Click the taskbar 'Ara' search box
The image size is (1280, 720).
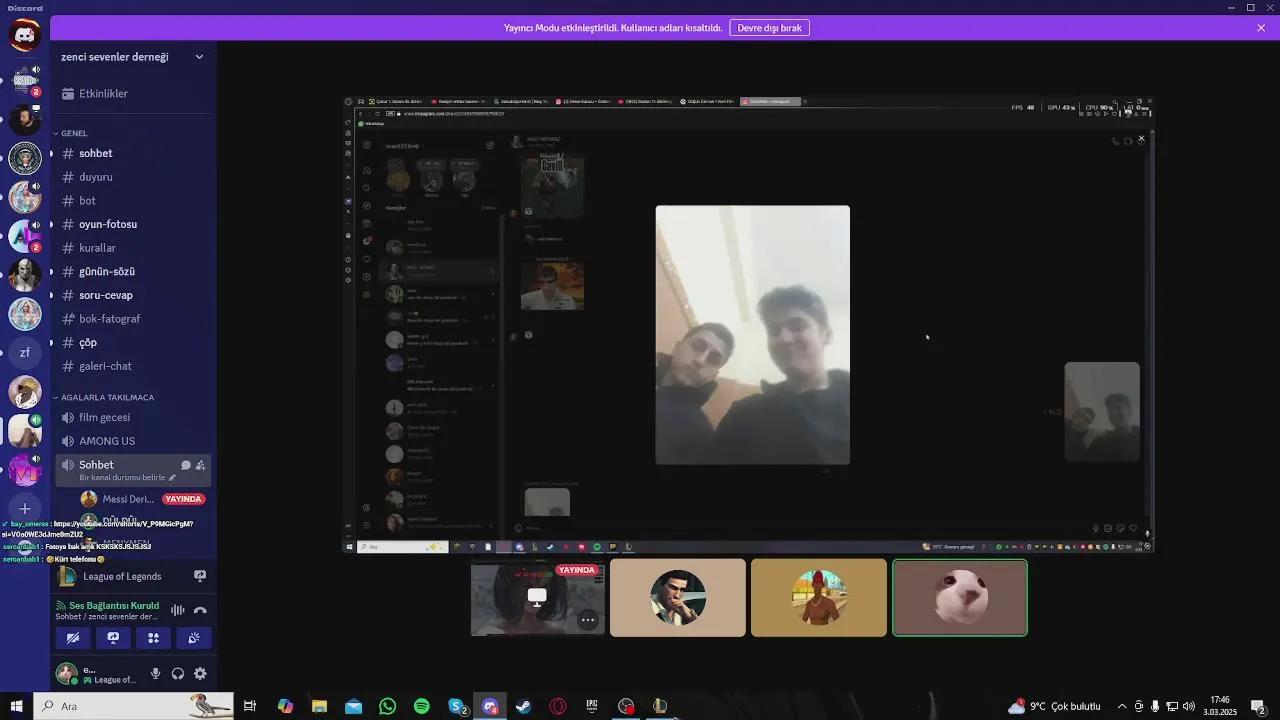pyautogui.click(x=133, y=706)
